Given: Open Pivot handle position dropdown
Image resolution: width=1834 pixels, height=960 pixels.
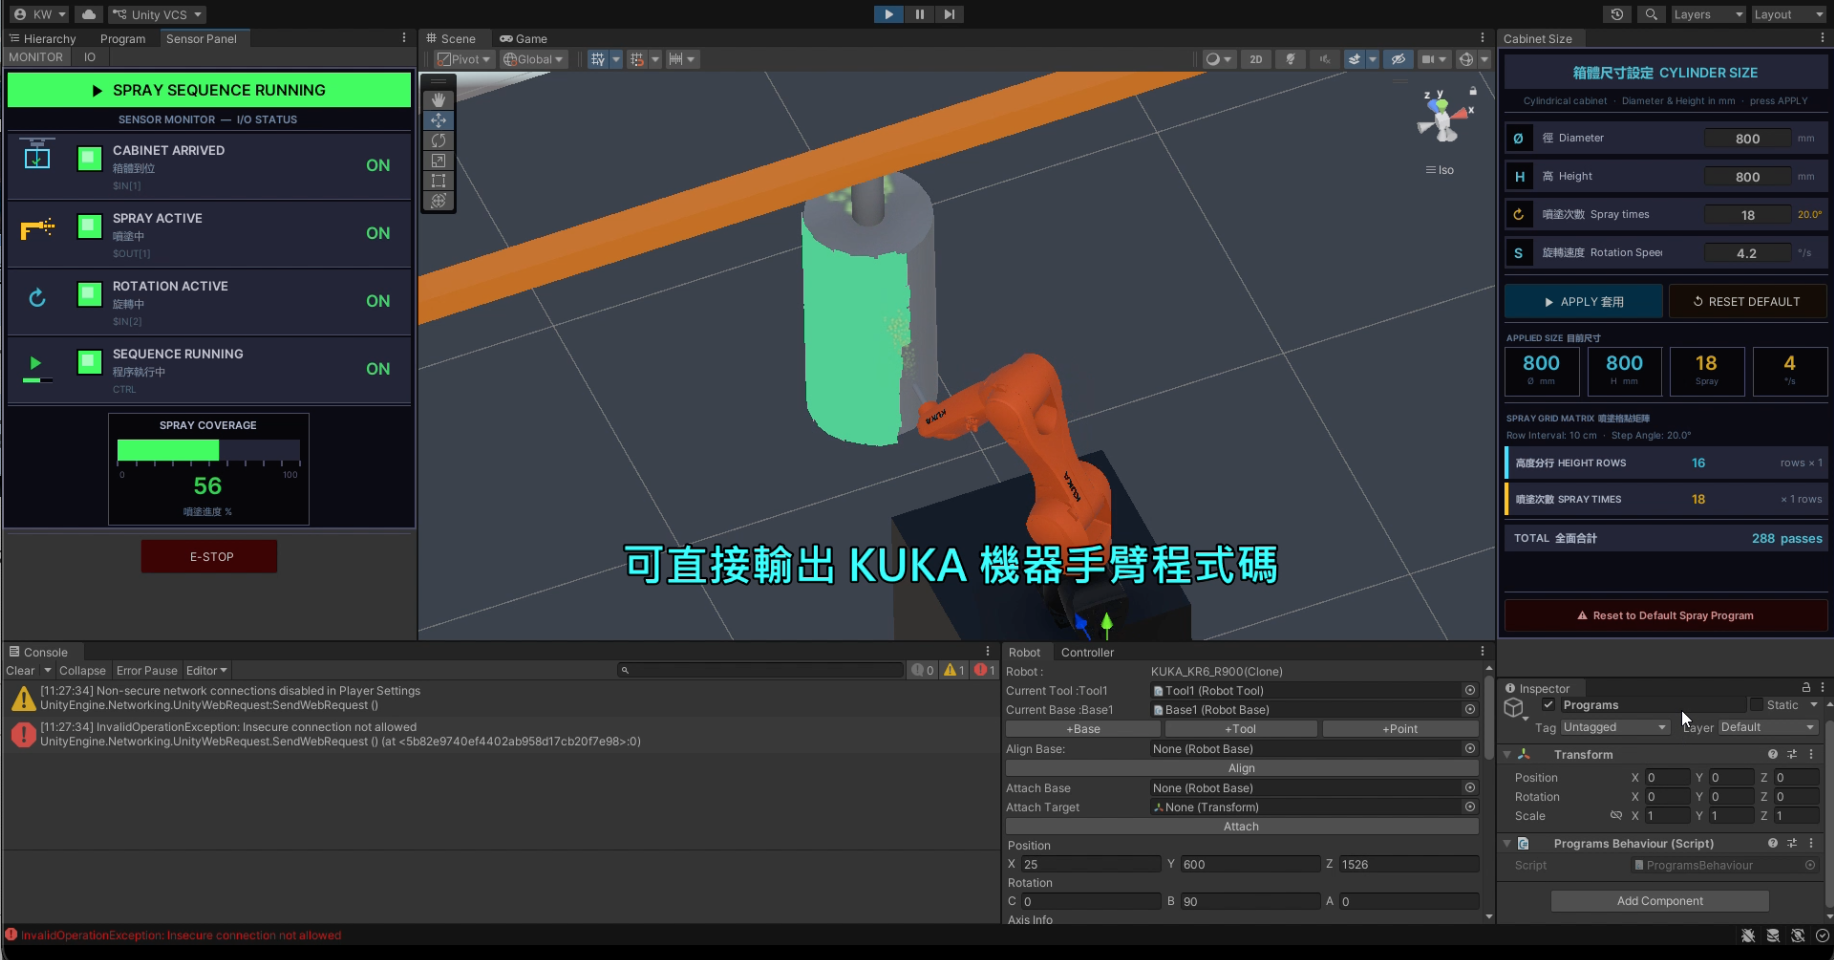Looking at the screenshot, I should (x=464, y=59).
